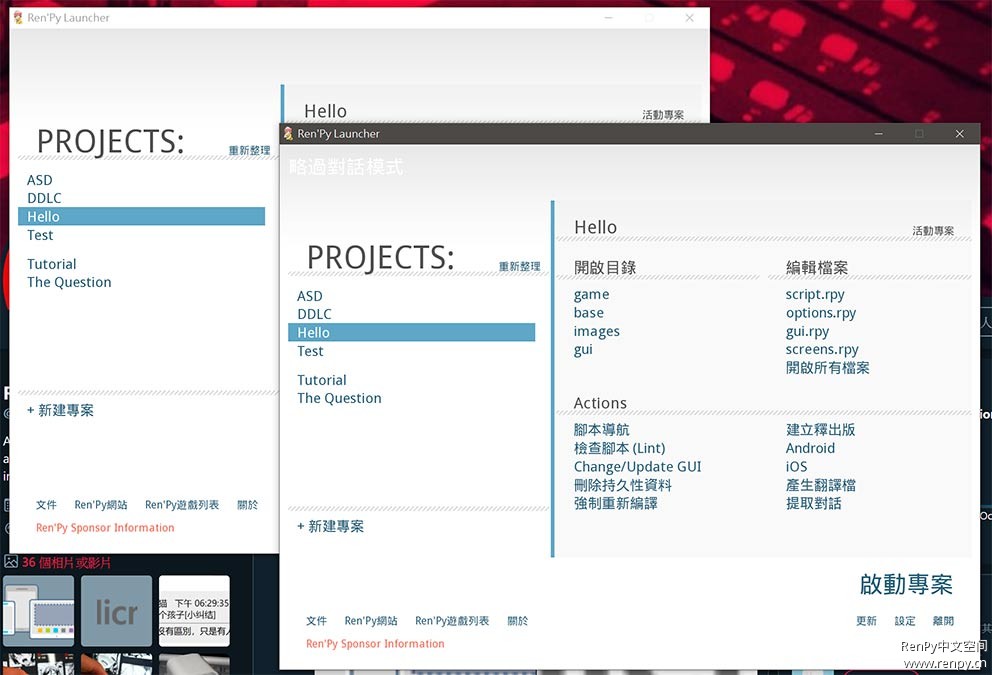Click the 啟動專案 launch project button
992x675 pixels.
906,584
